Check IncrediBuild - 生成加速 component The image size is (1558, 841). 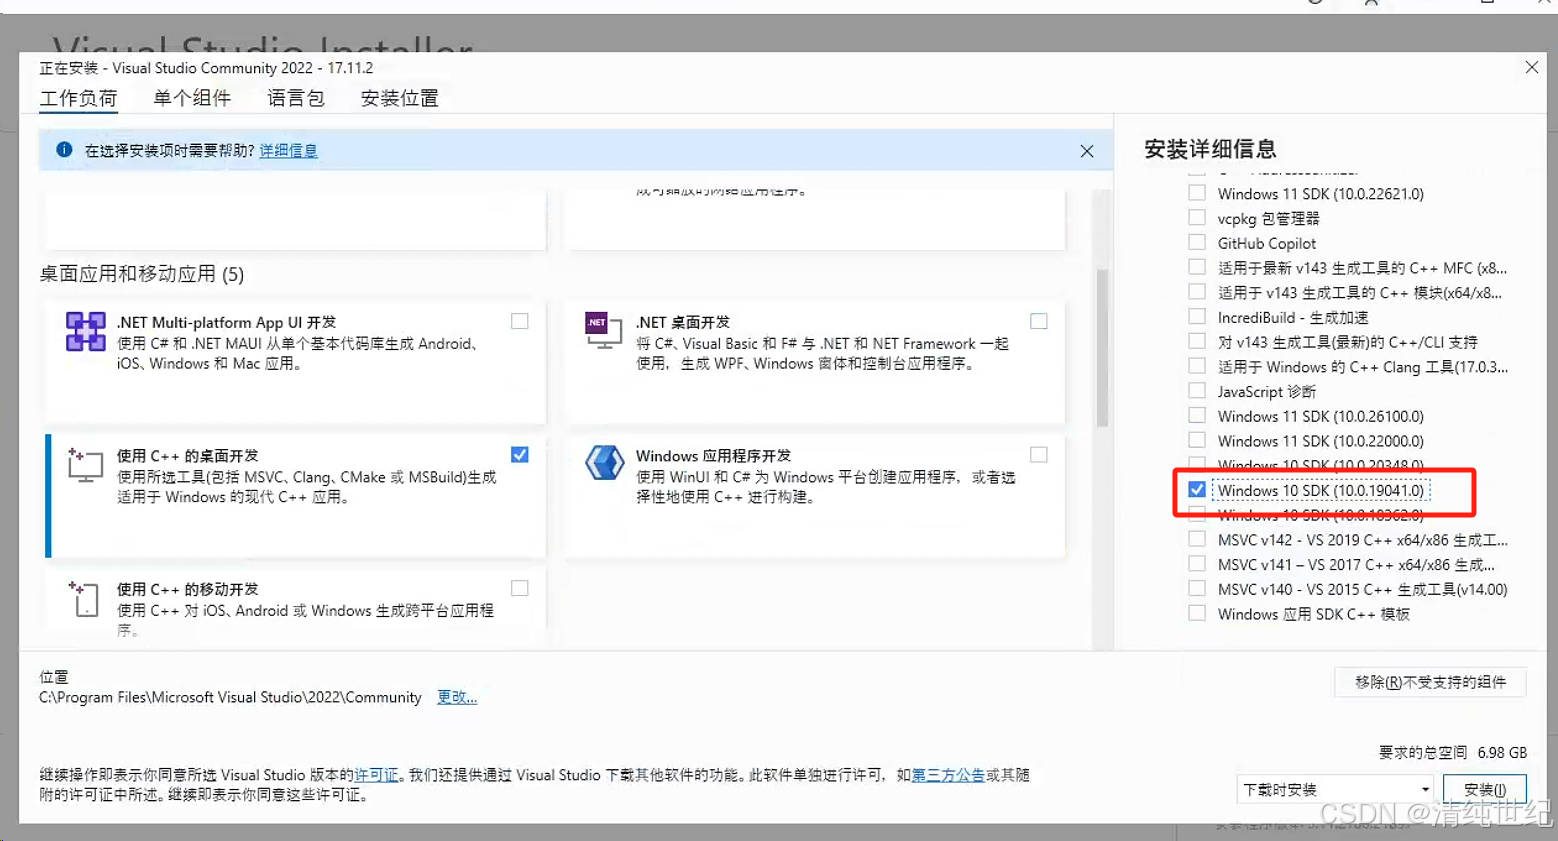(1197, 317)
